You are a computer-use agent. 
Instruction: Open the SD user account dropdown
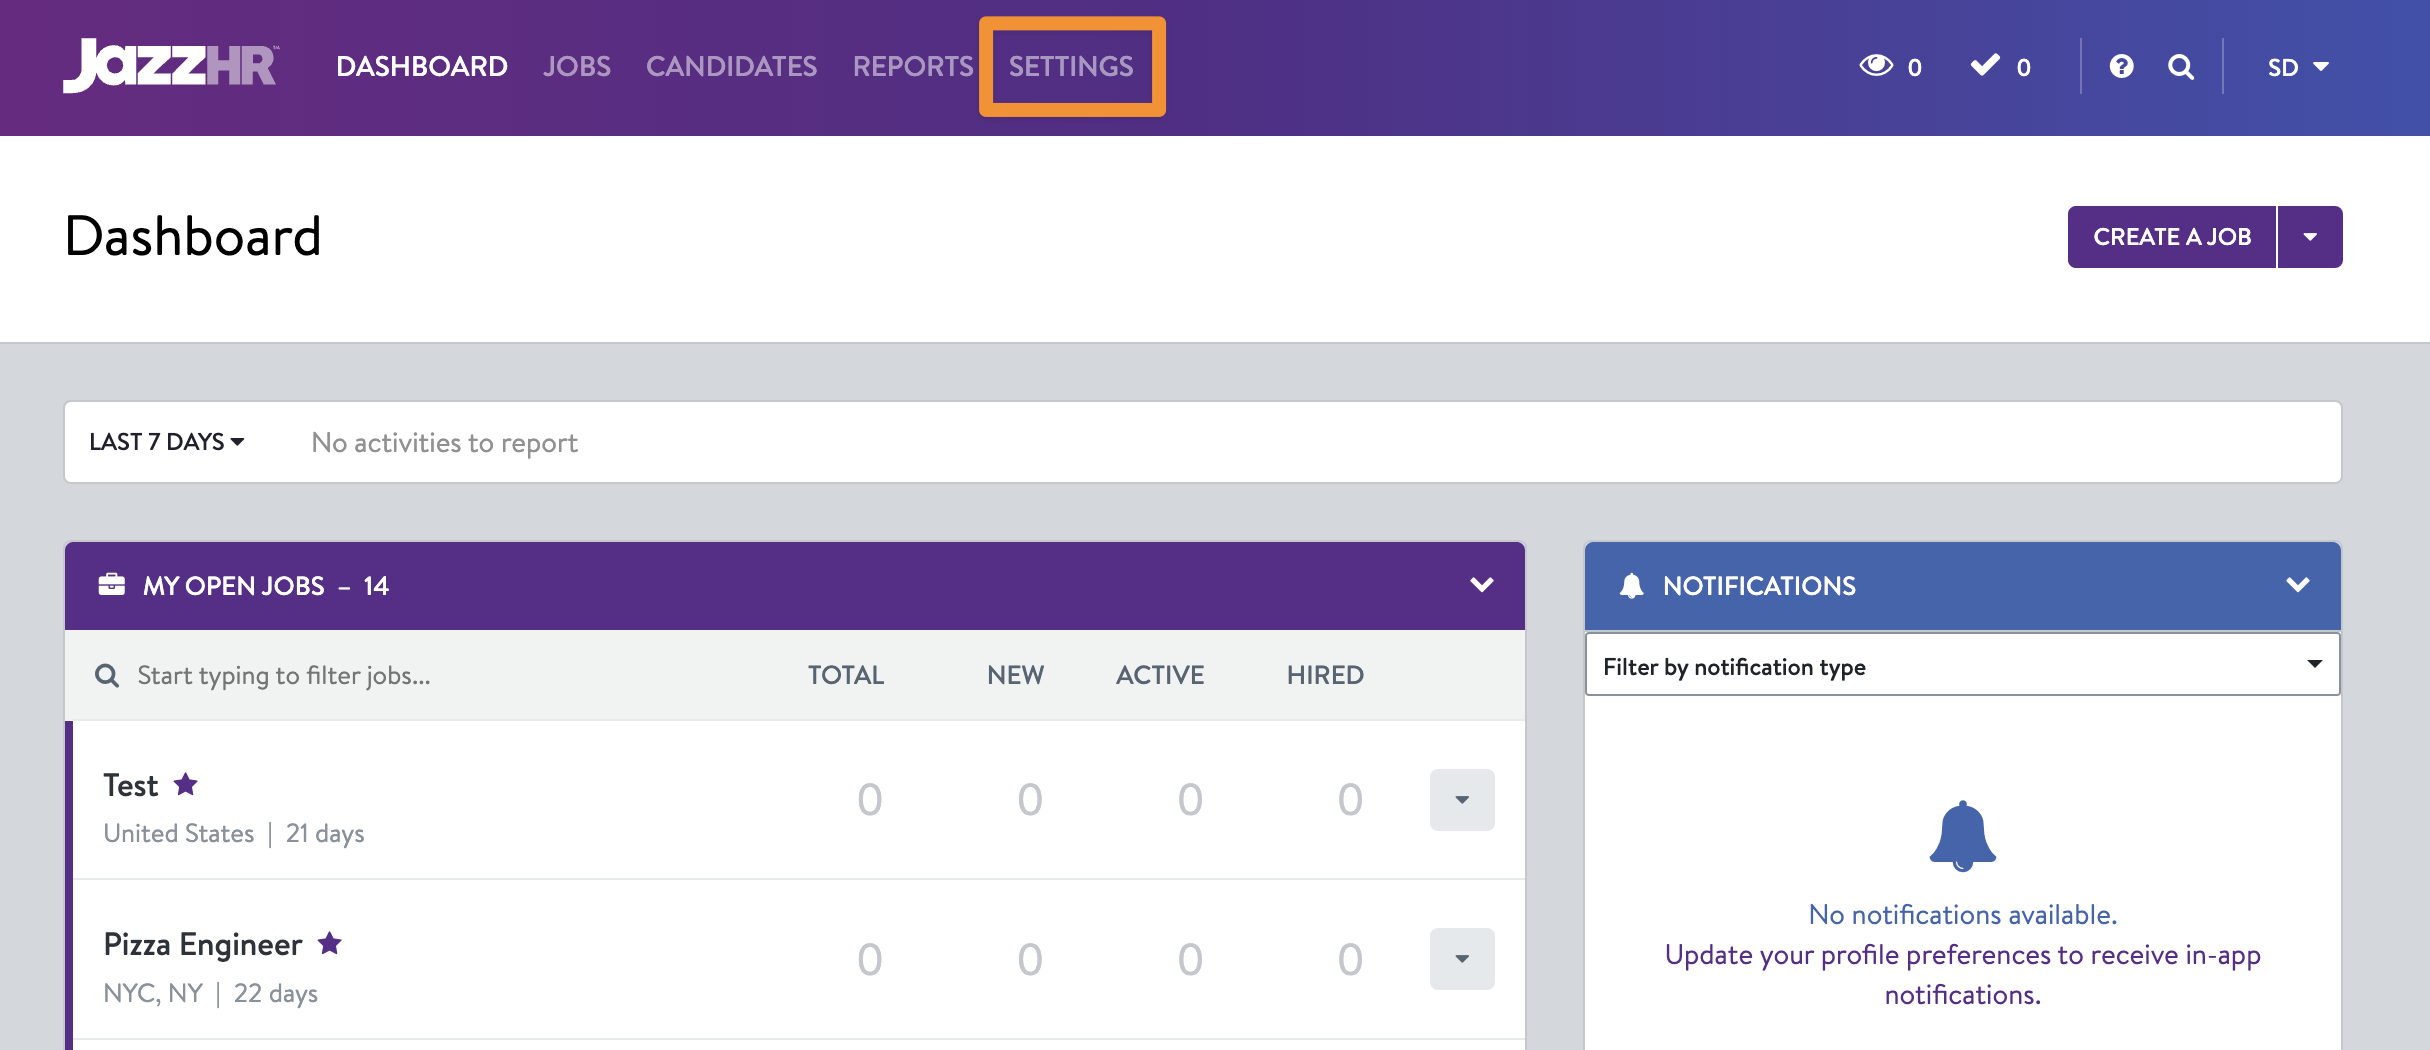(2298, 67)
